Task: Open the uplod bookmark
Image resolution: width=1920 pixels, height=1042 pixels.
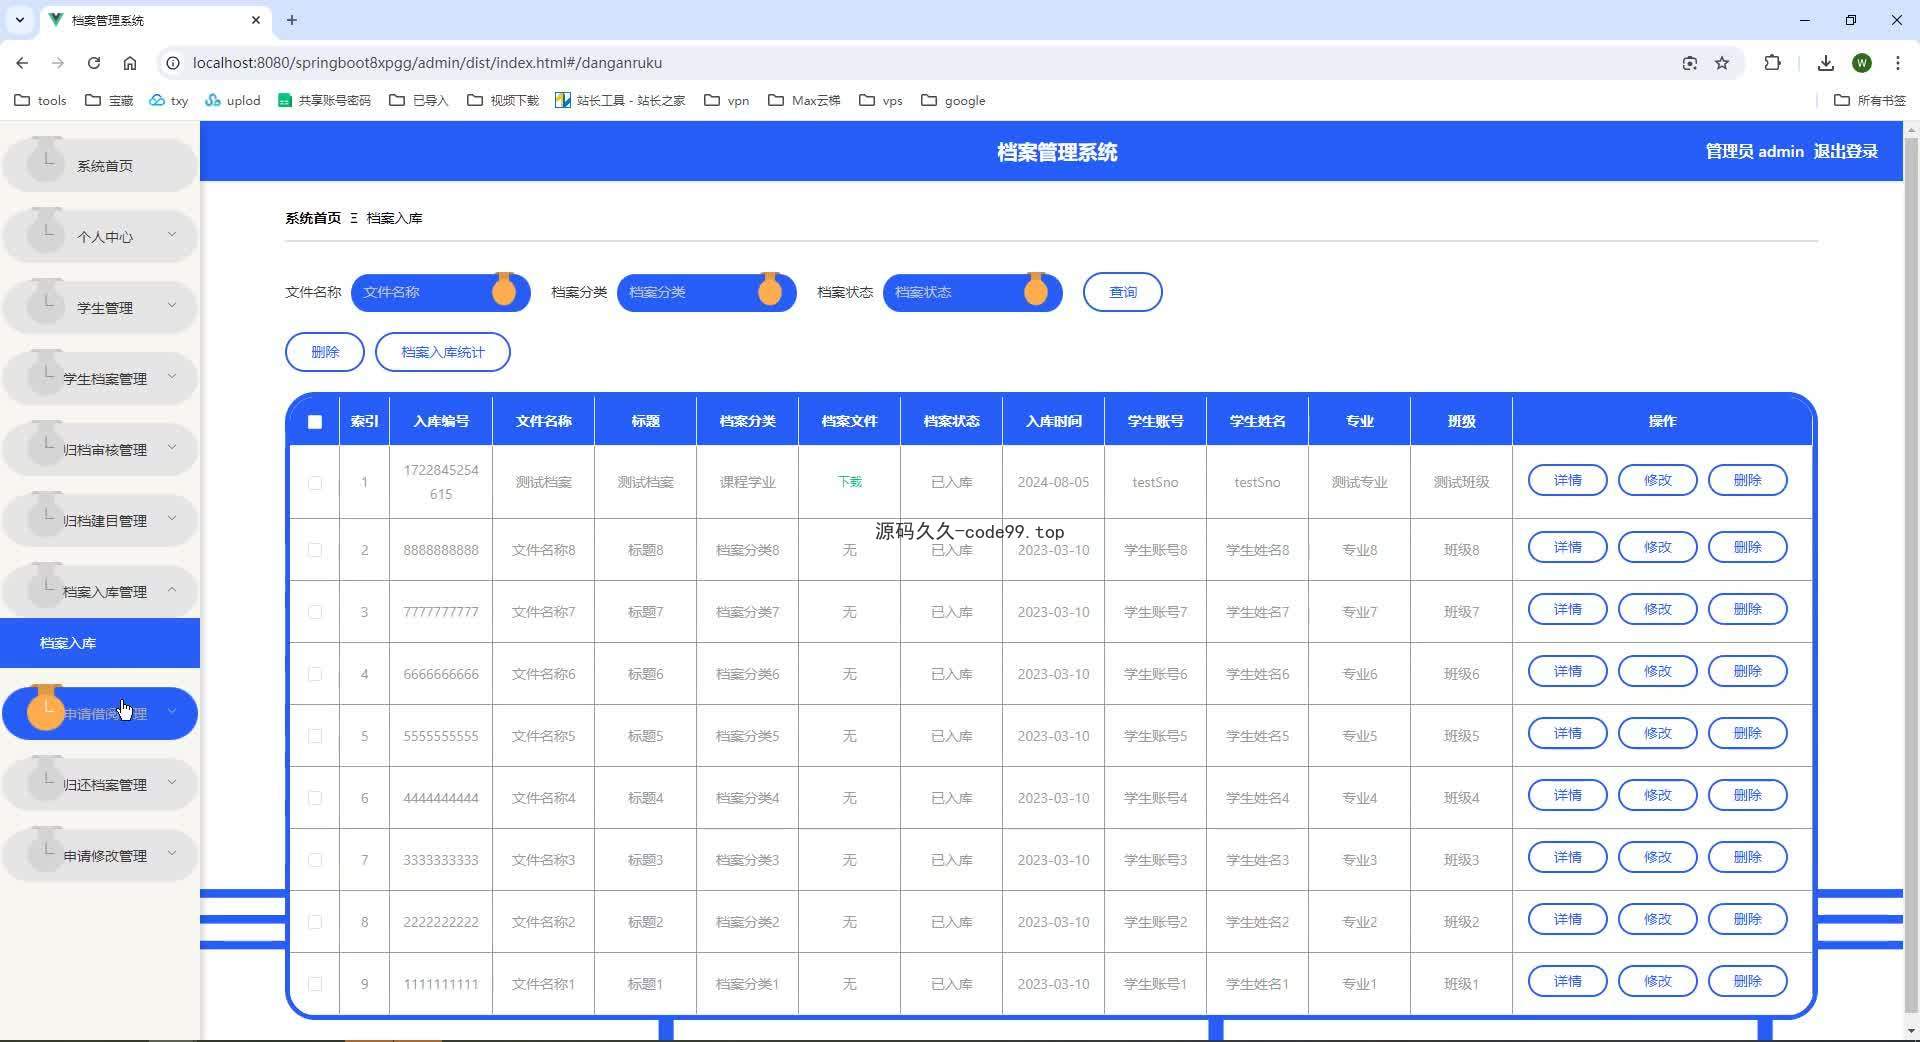Action: (233, 100)
